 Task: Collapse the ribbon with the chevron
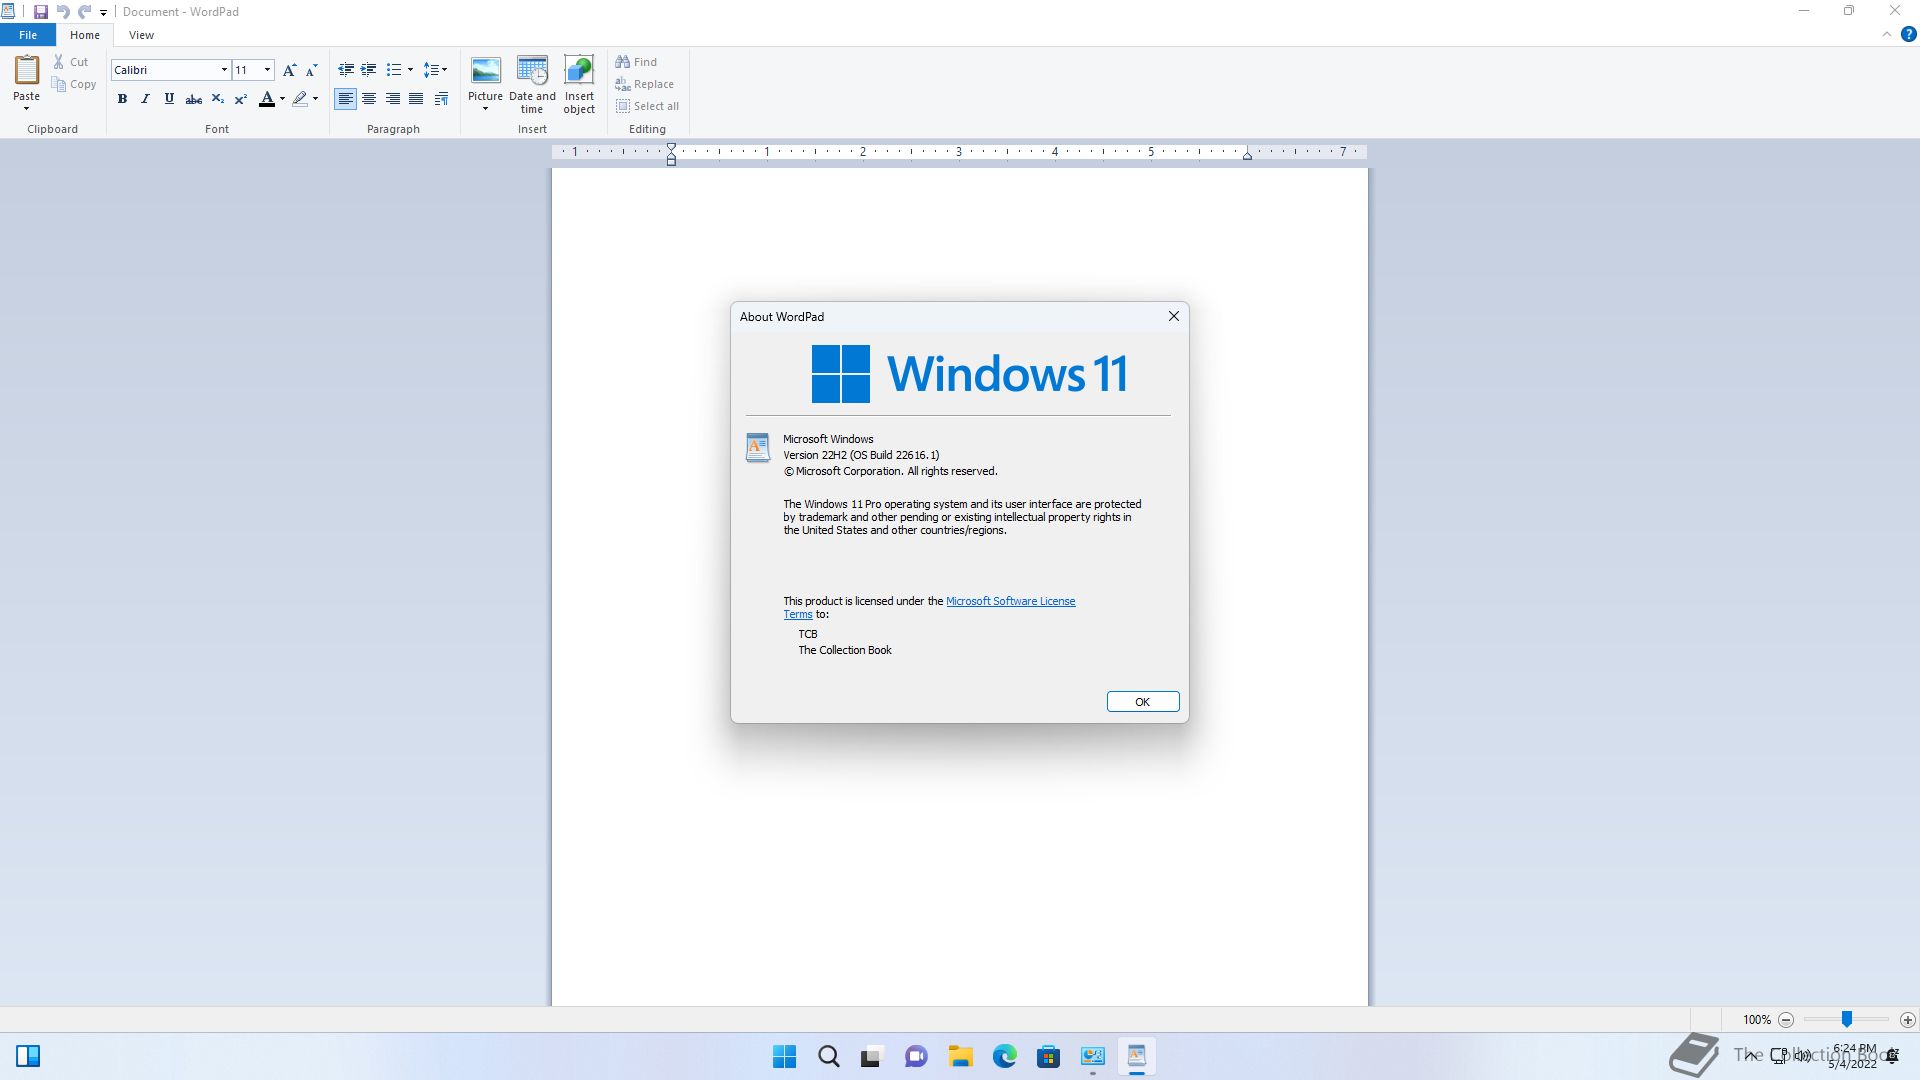pyautogui.click(x=1887, y=34)
